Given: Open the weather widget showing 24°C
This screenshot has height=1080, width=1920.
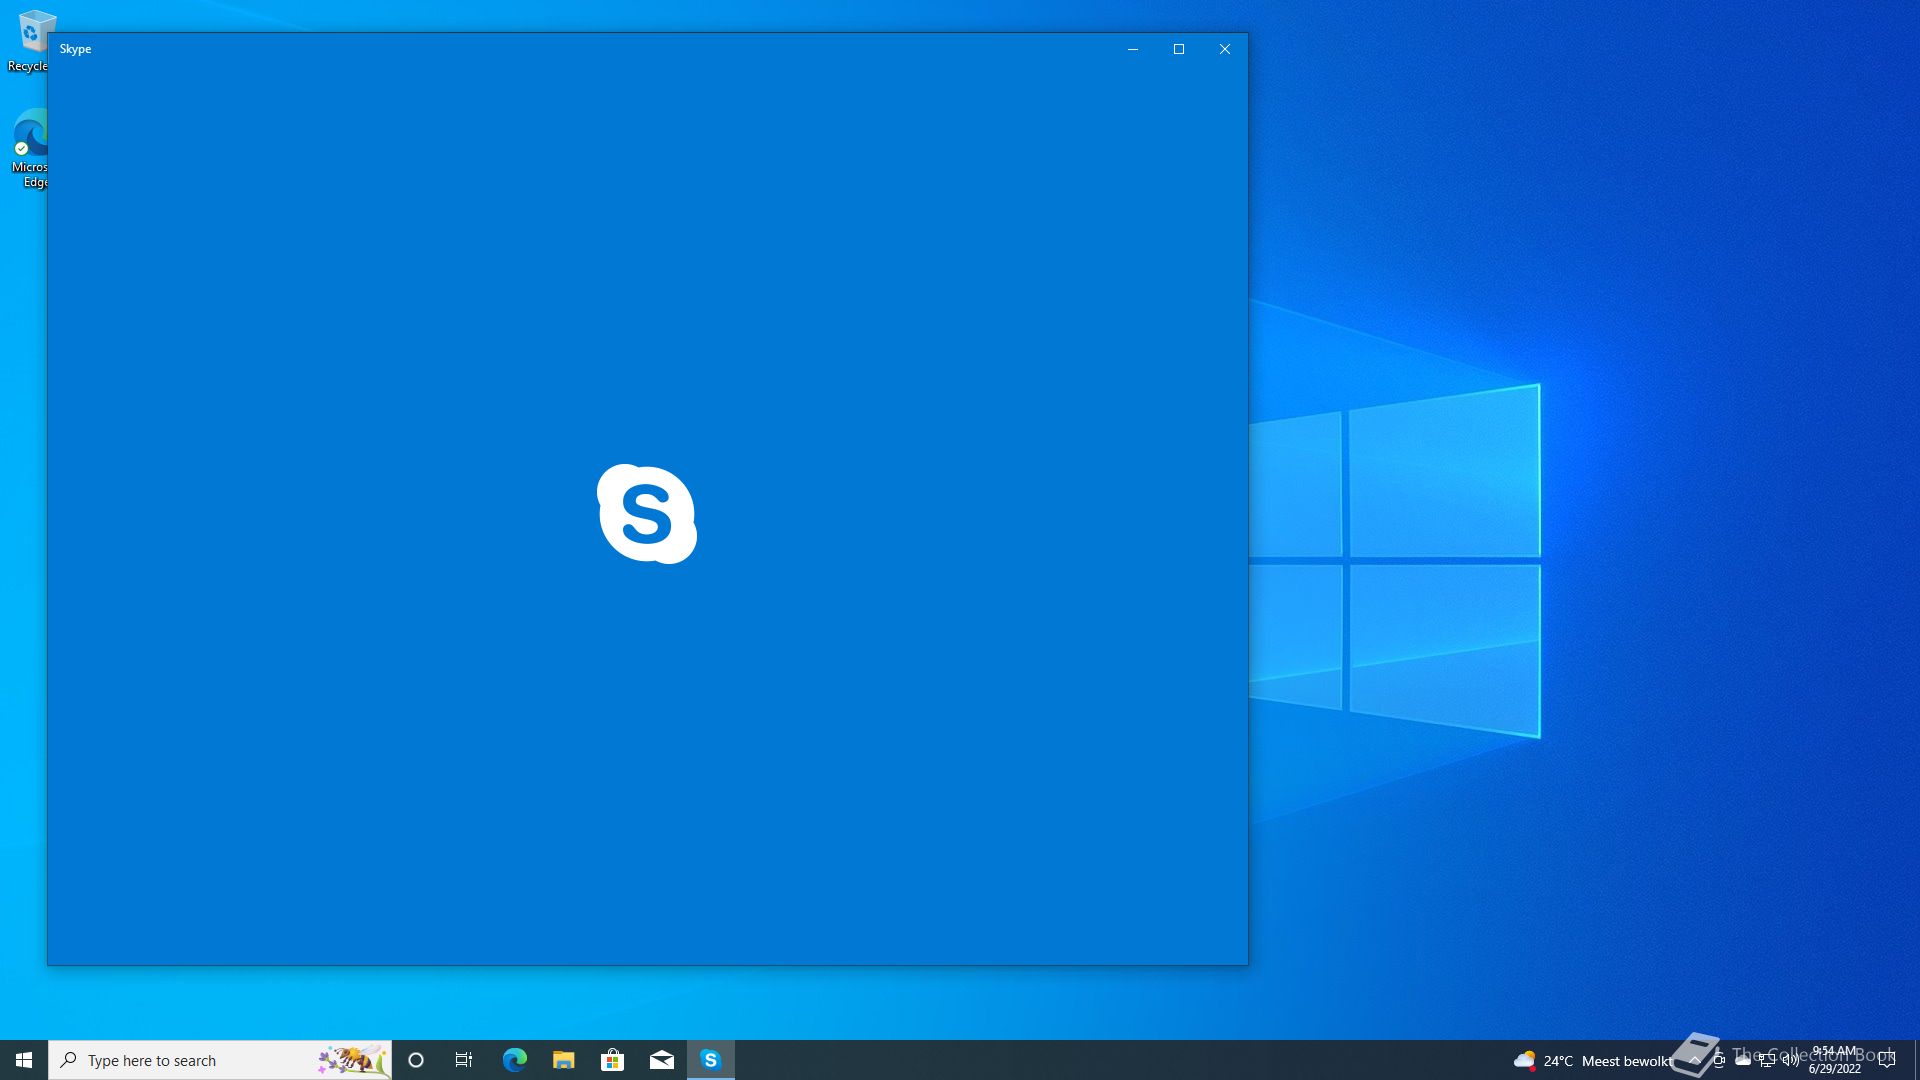Looking at the screenshot, I should 1592,1060.
